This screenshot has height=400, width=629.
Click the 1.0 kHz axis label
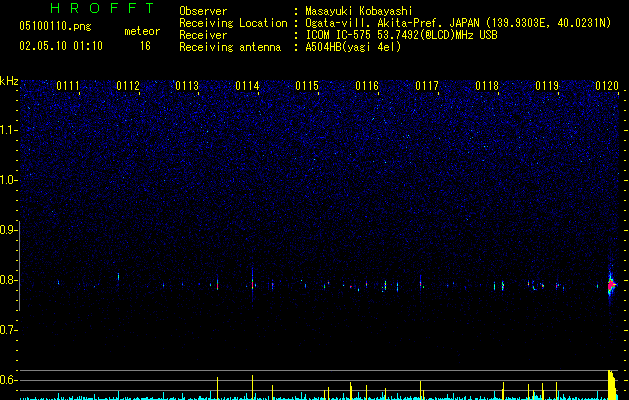point(9,180)
